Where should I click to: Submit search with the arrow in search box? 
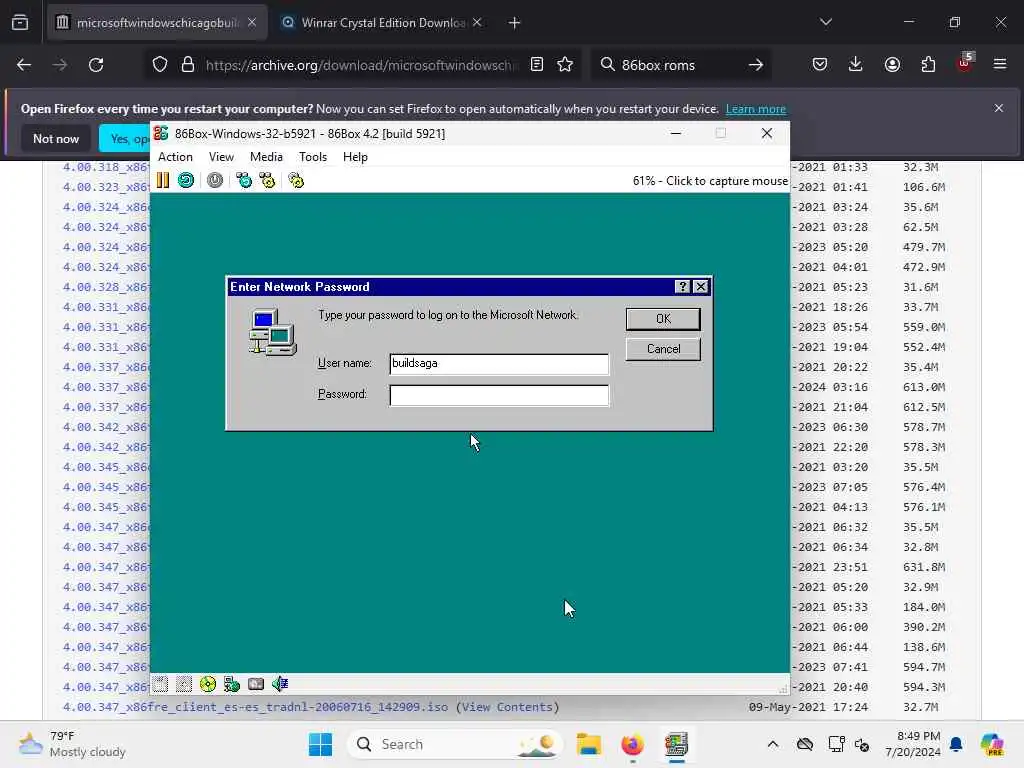tap(756, 65)
